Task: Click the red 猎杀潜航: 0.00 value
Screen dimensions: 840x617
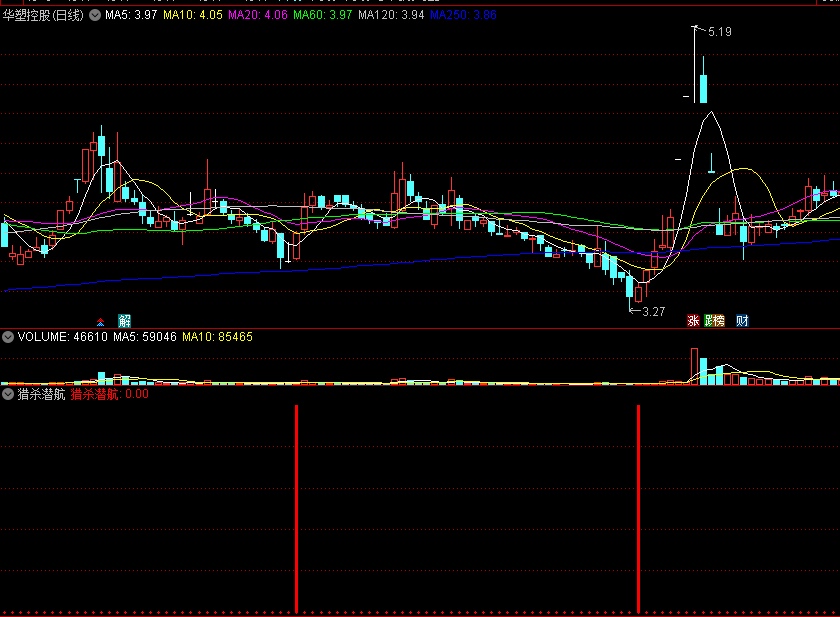Action: (110, 395)
